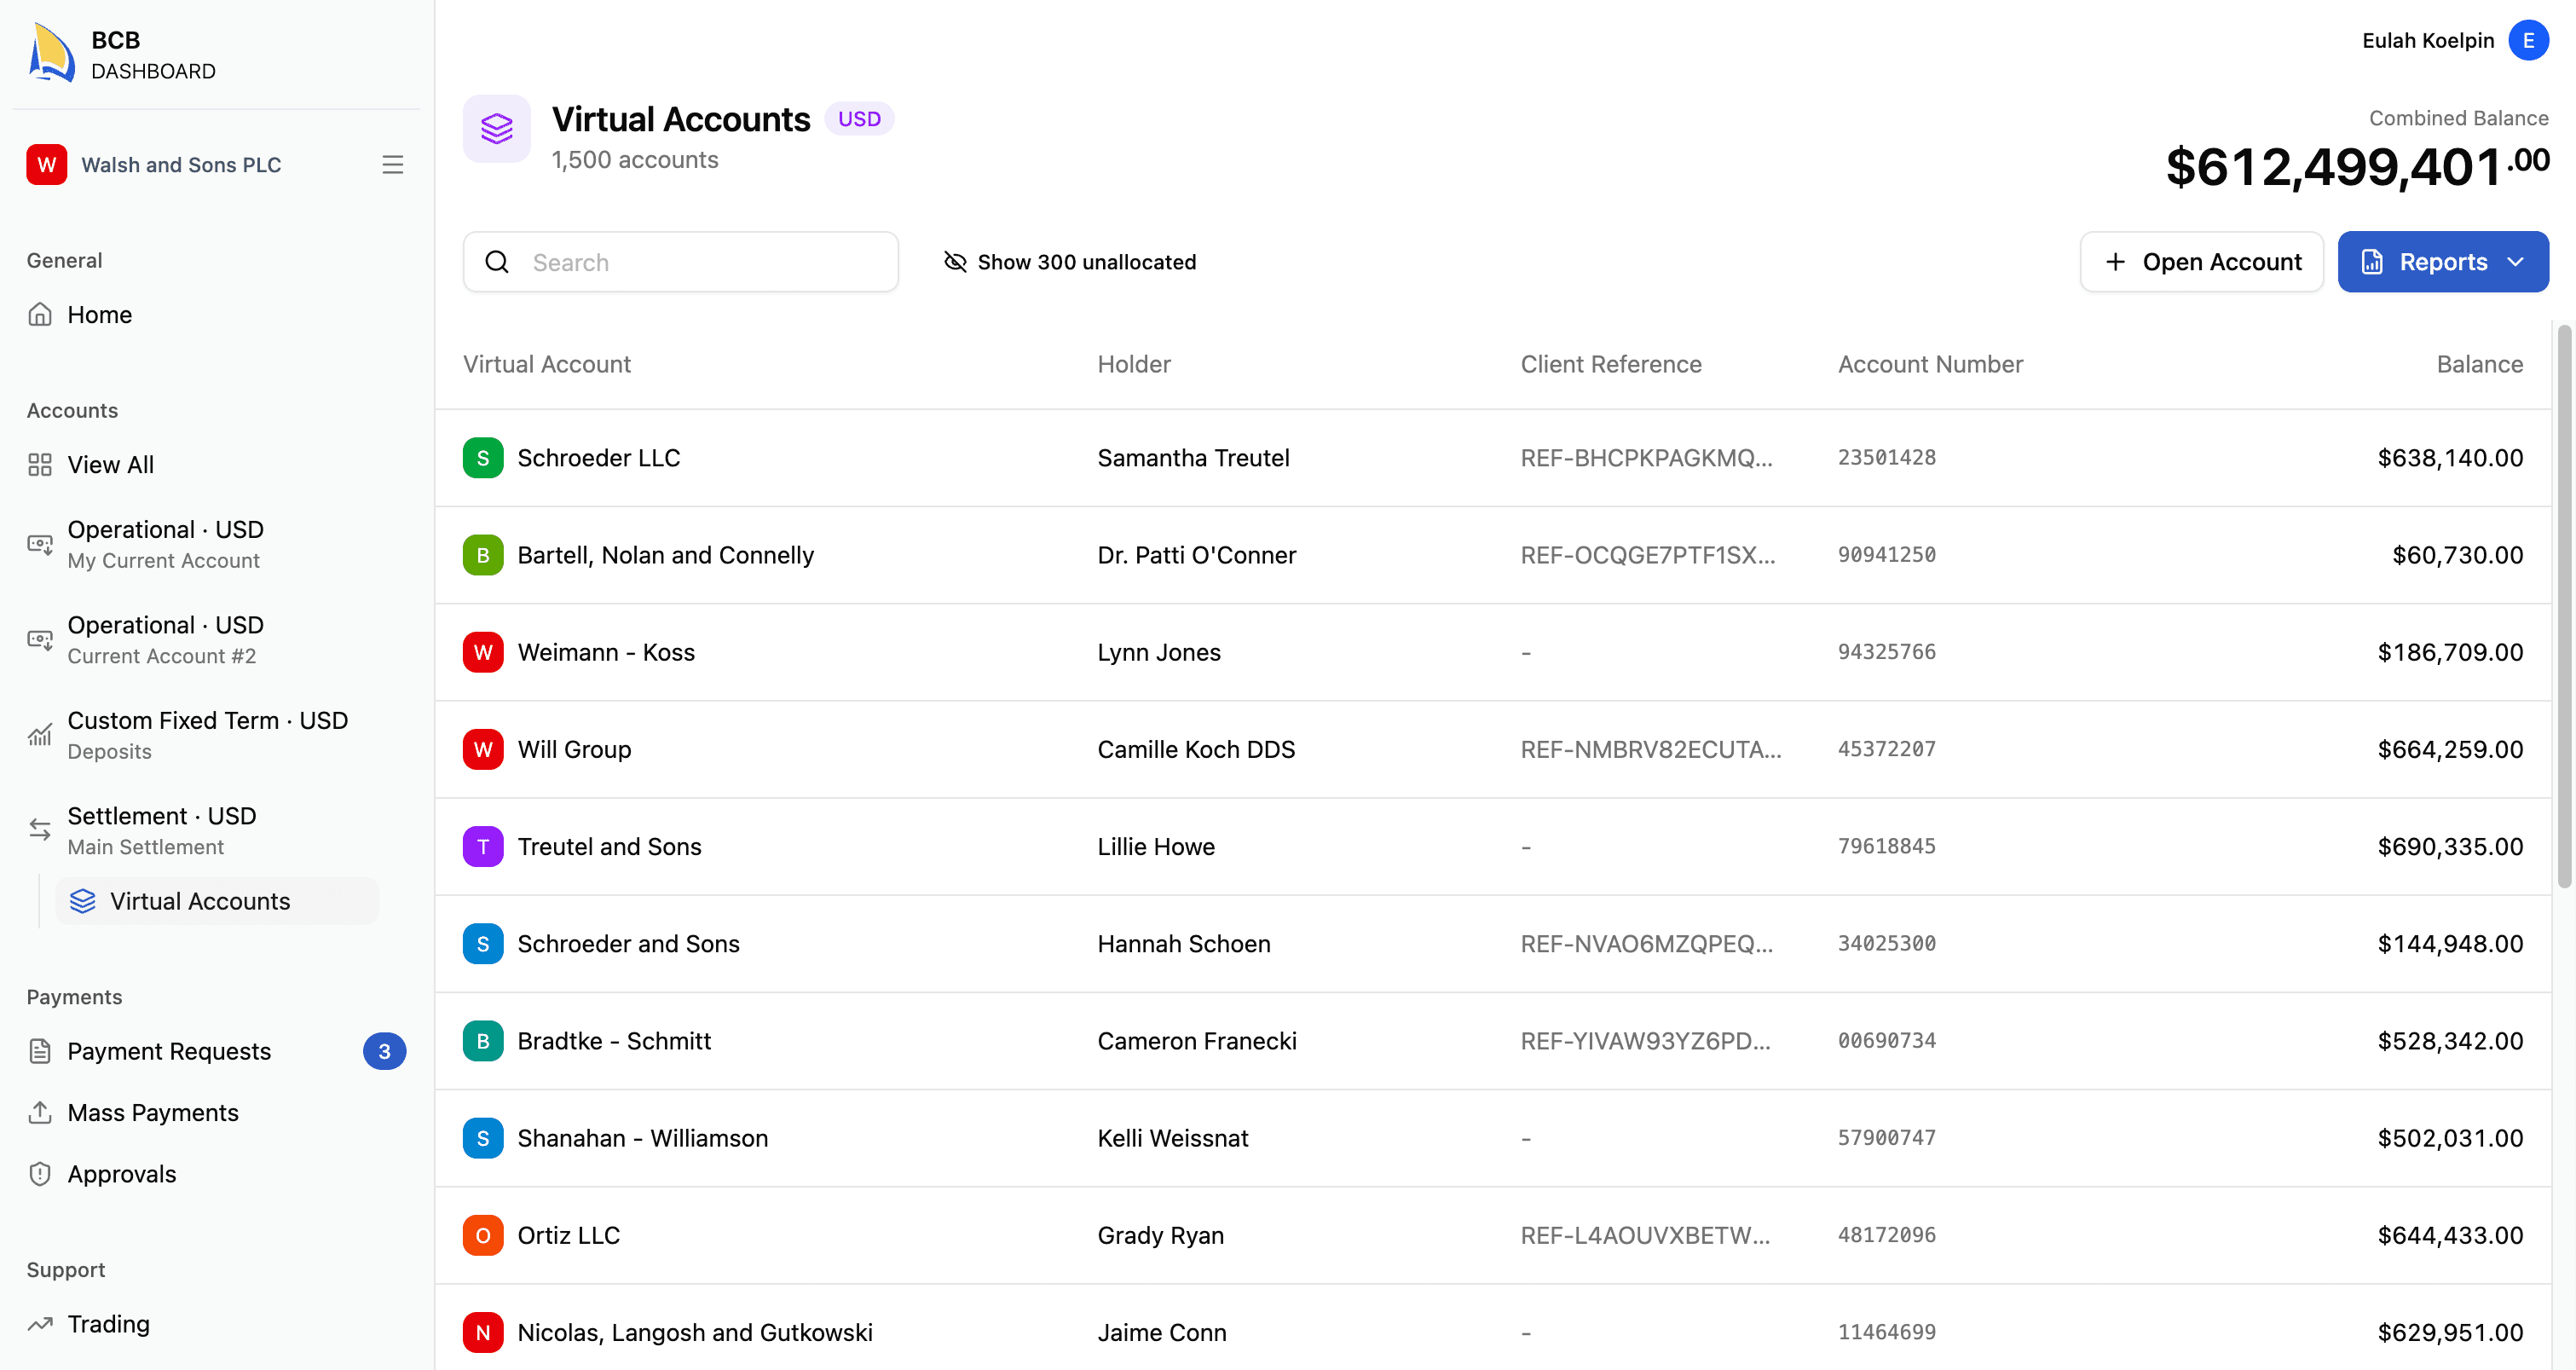
Task: Expand the Reports dropdown button
Action: click(x=2443, y=262)
